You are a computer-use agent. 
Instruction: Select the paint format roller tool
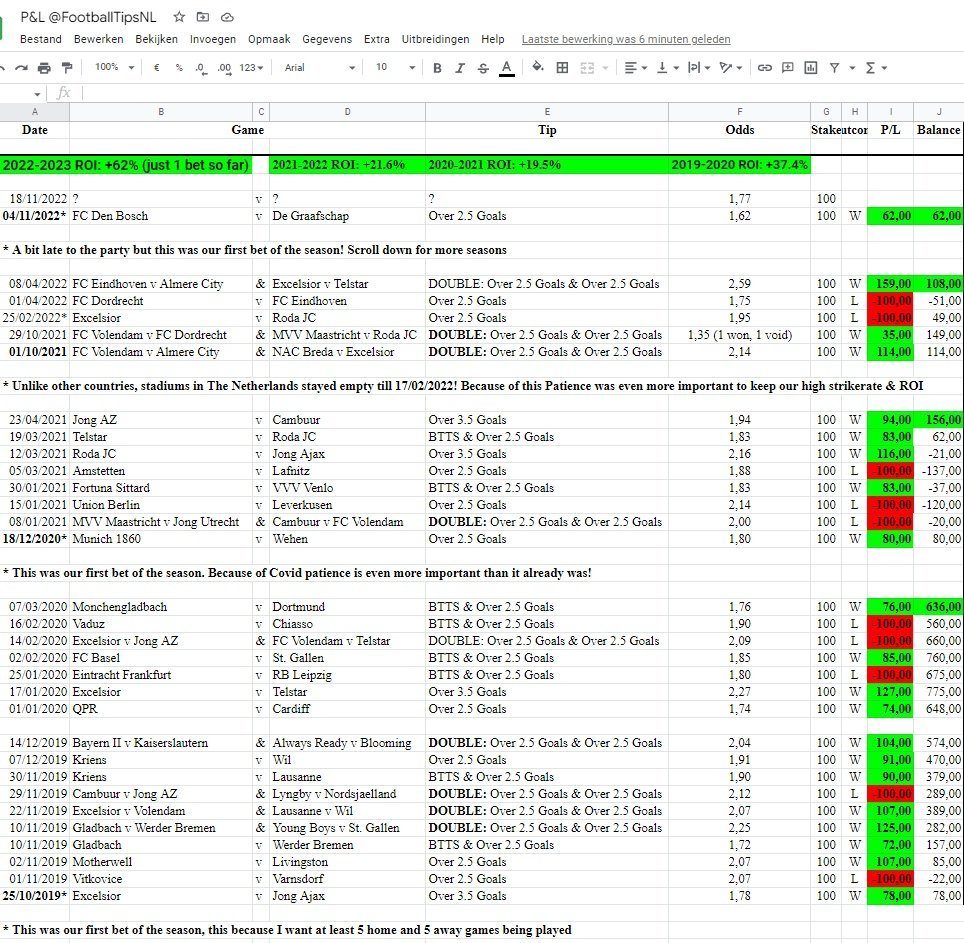coord(67,68)
